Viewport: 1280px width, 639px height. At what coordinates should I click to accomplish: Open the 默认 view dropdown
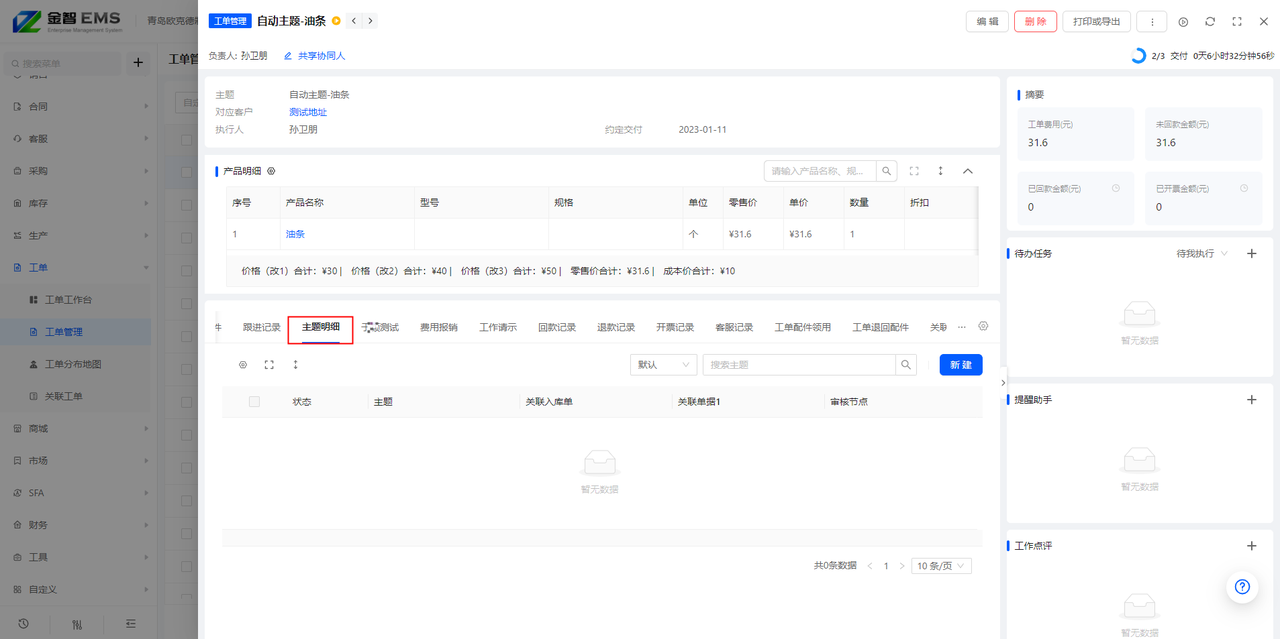[x=664, y=365]
